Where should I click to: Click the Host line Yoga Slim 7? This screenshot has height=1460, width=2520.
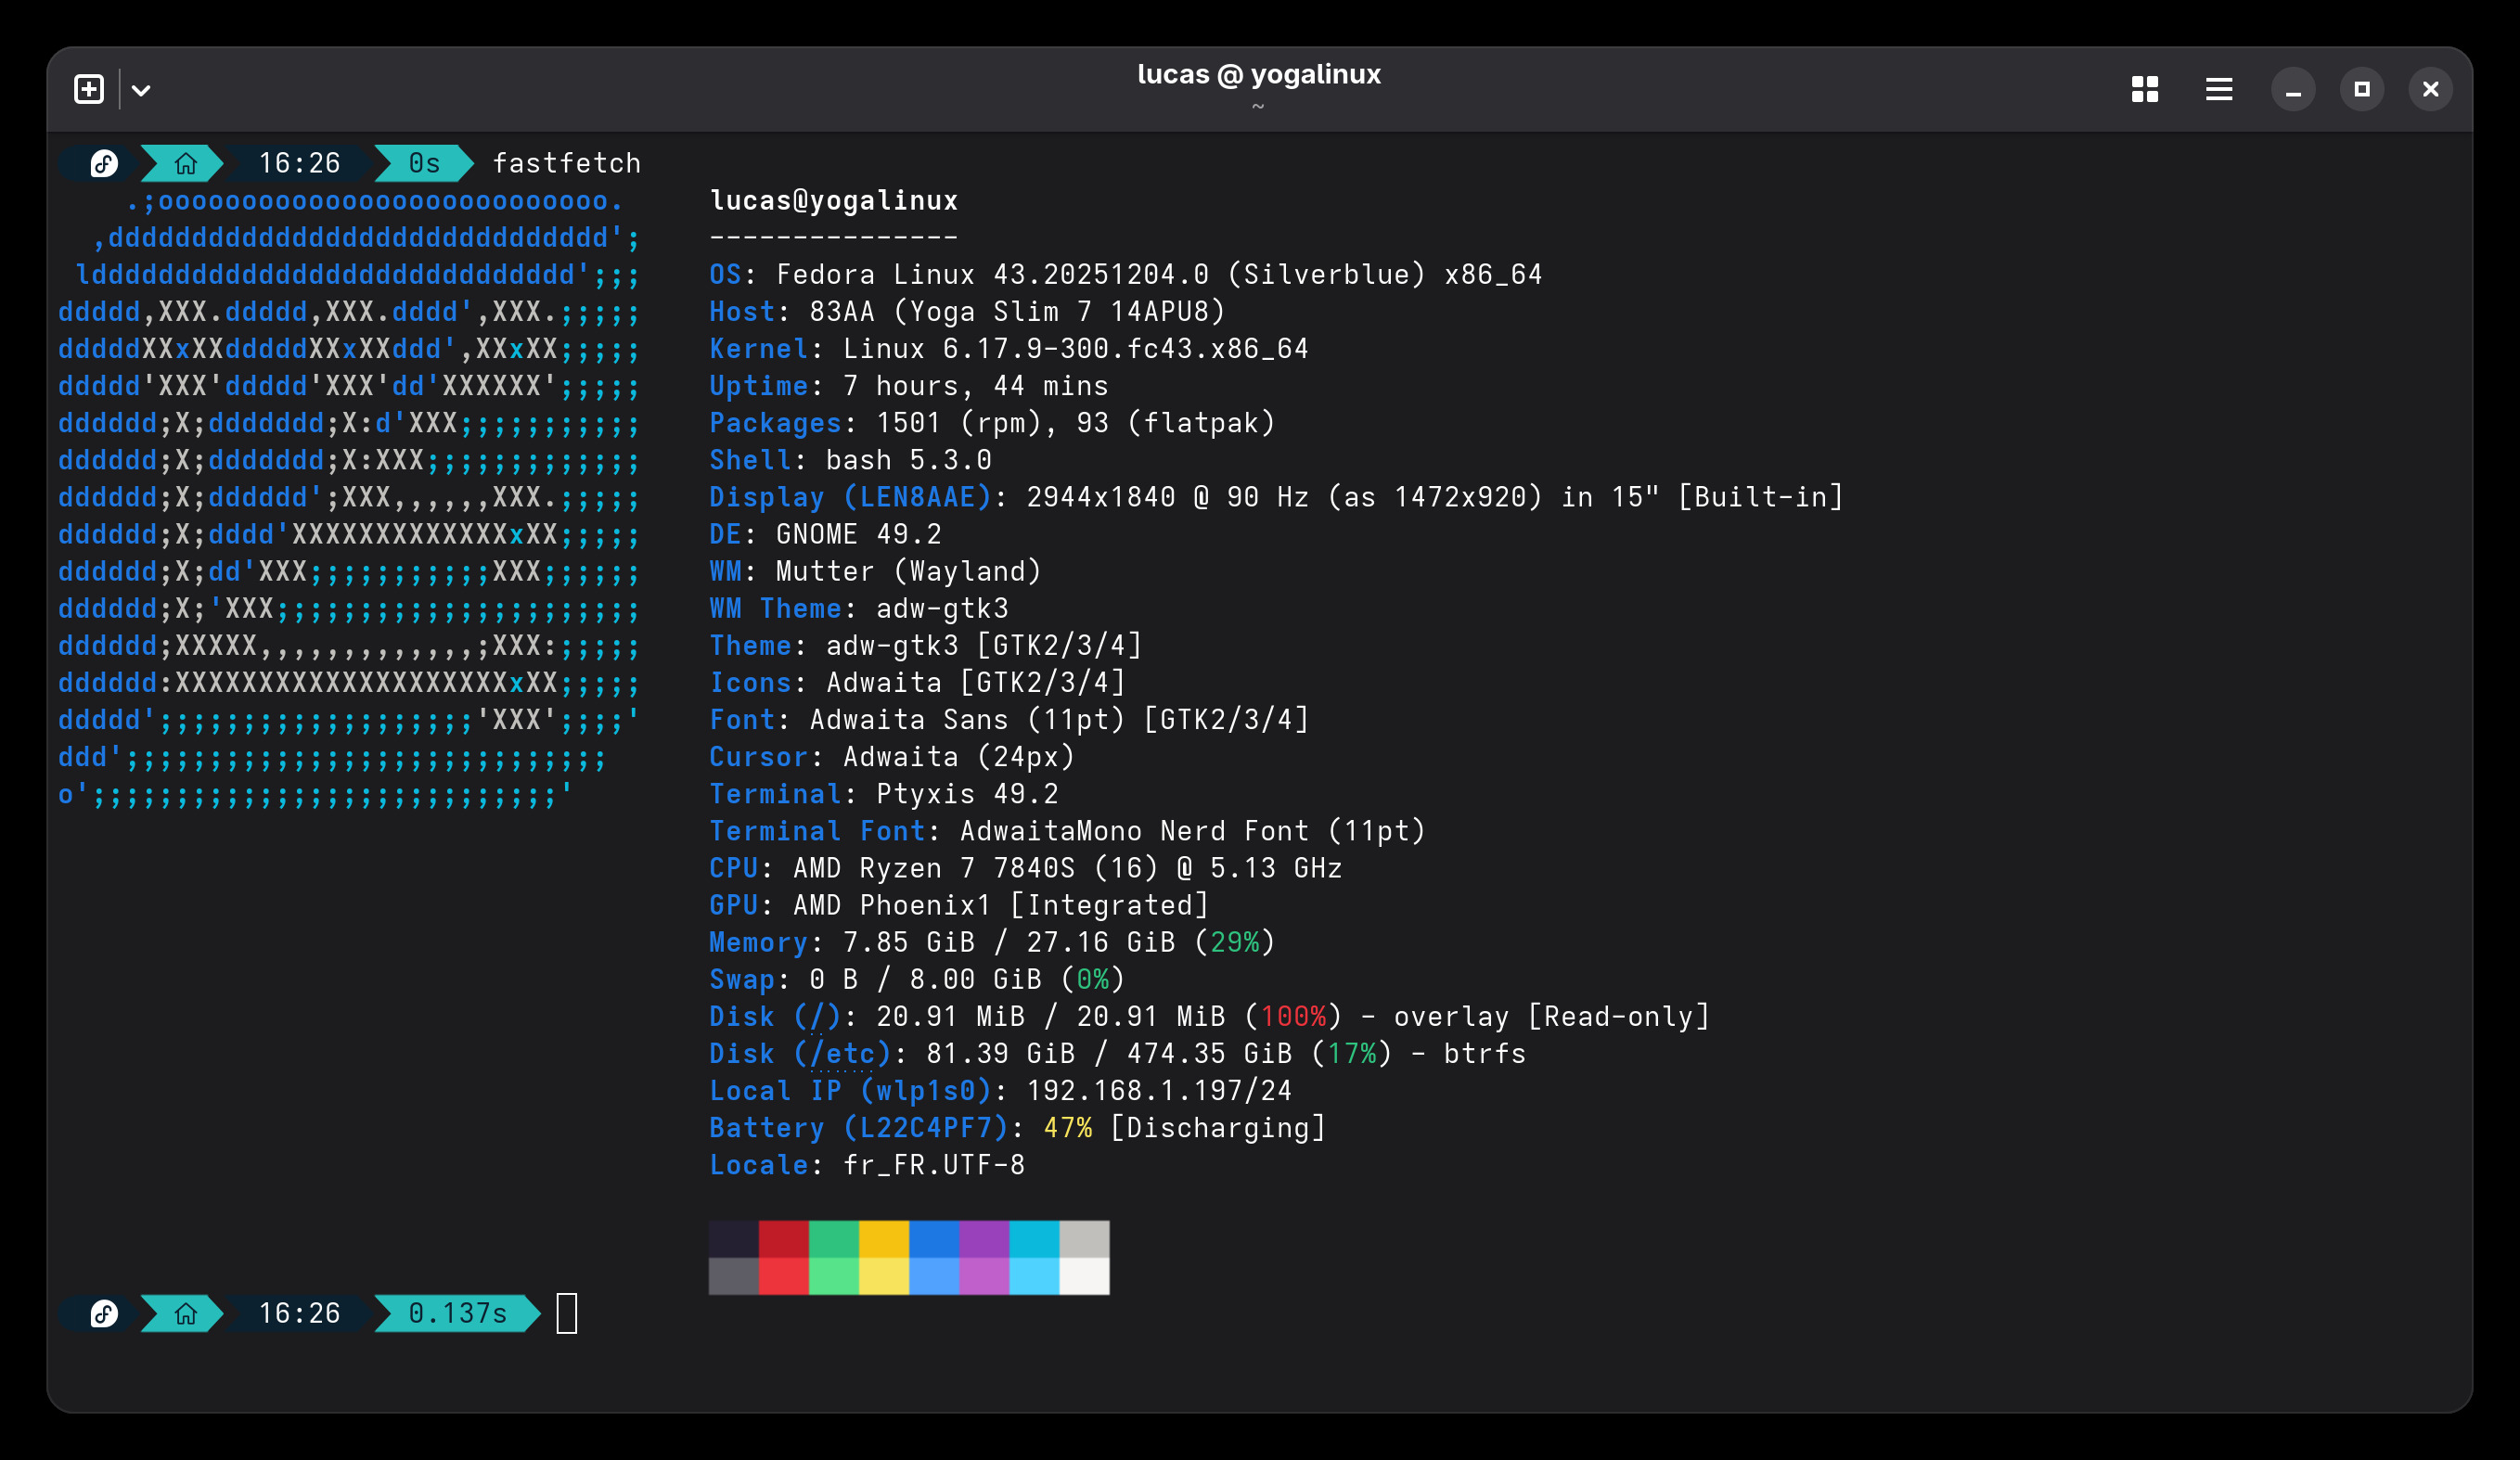point(967,312)
